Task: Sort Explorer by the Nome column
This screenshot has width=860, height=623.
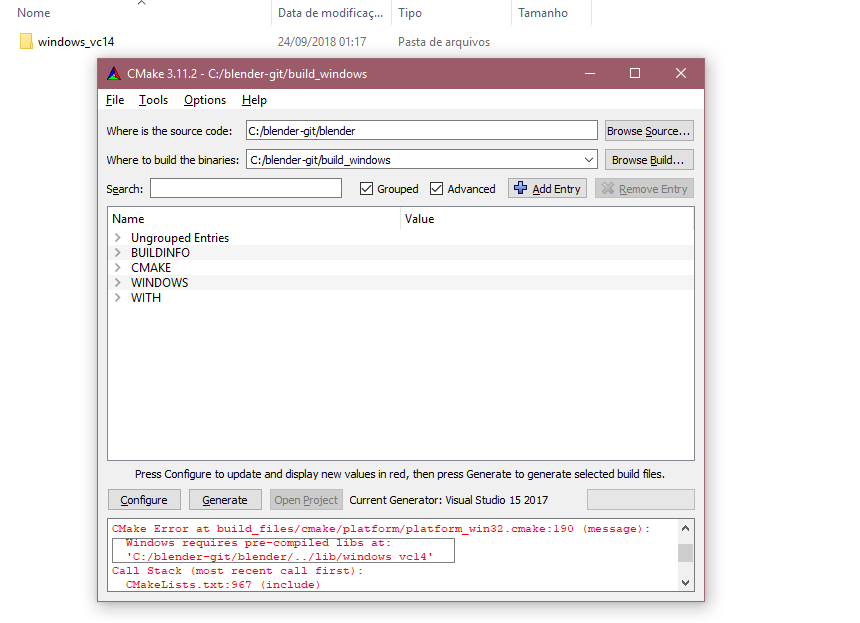Action: coord(34,13)
